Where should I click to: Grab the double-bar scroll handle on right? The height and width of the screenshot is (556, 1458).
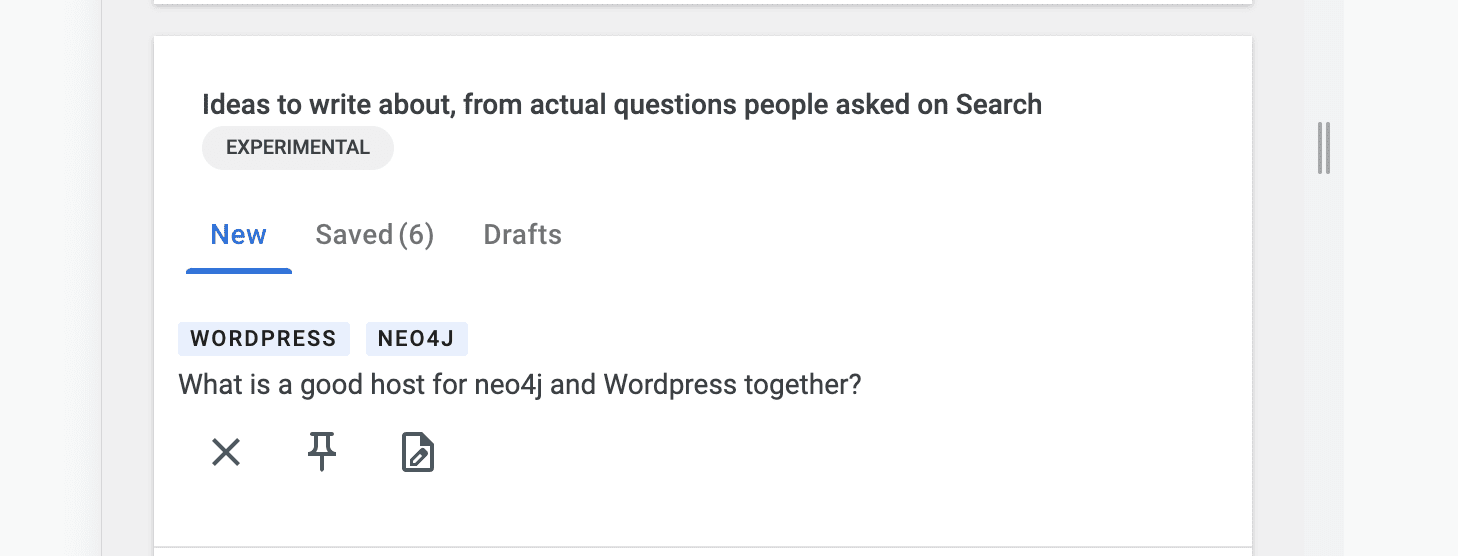click(x=1324, y=148)
